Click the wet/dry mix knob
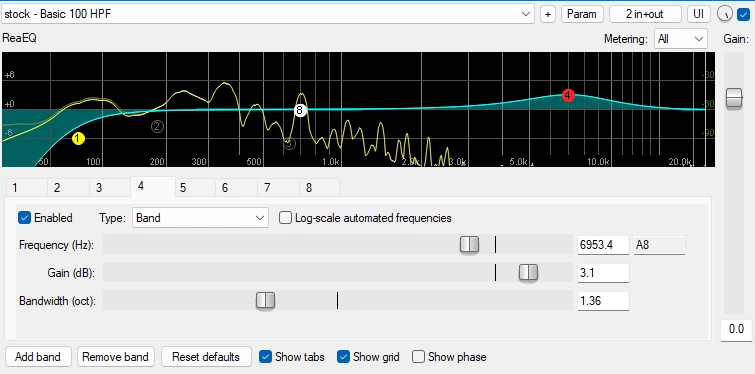 point(725,14)
